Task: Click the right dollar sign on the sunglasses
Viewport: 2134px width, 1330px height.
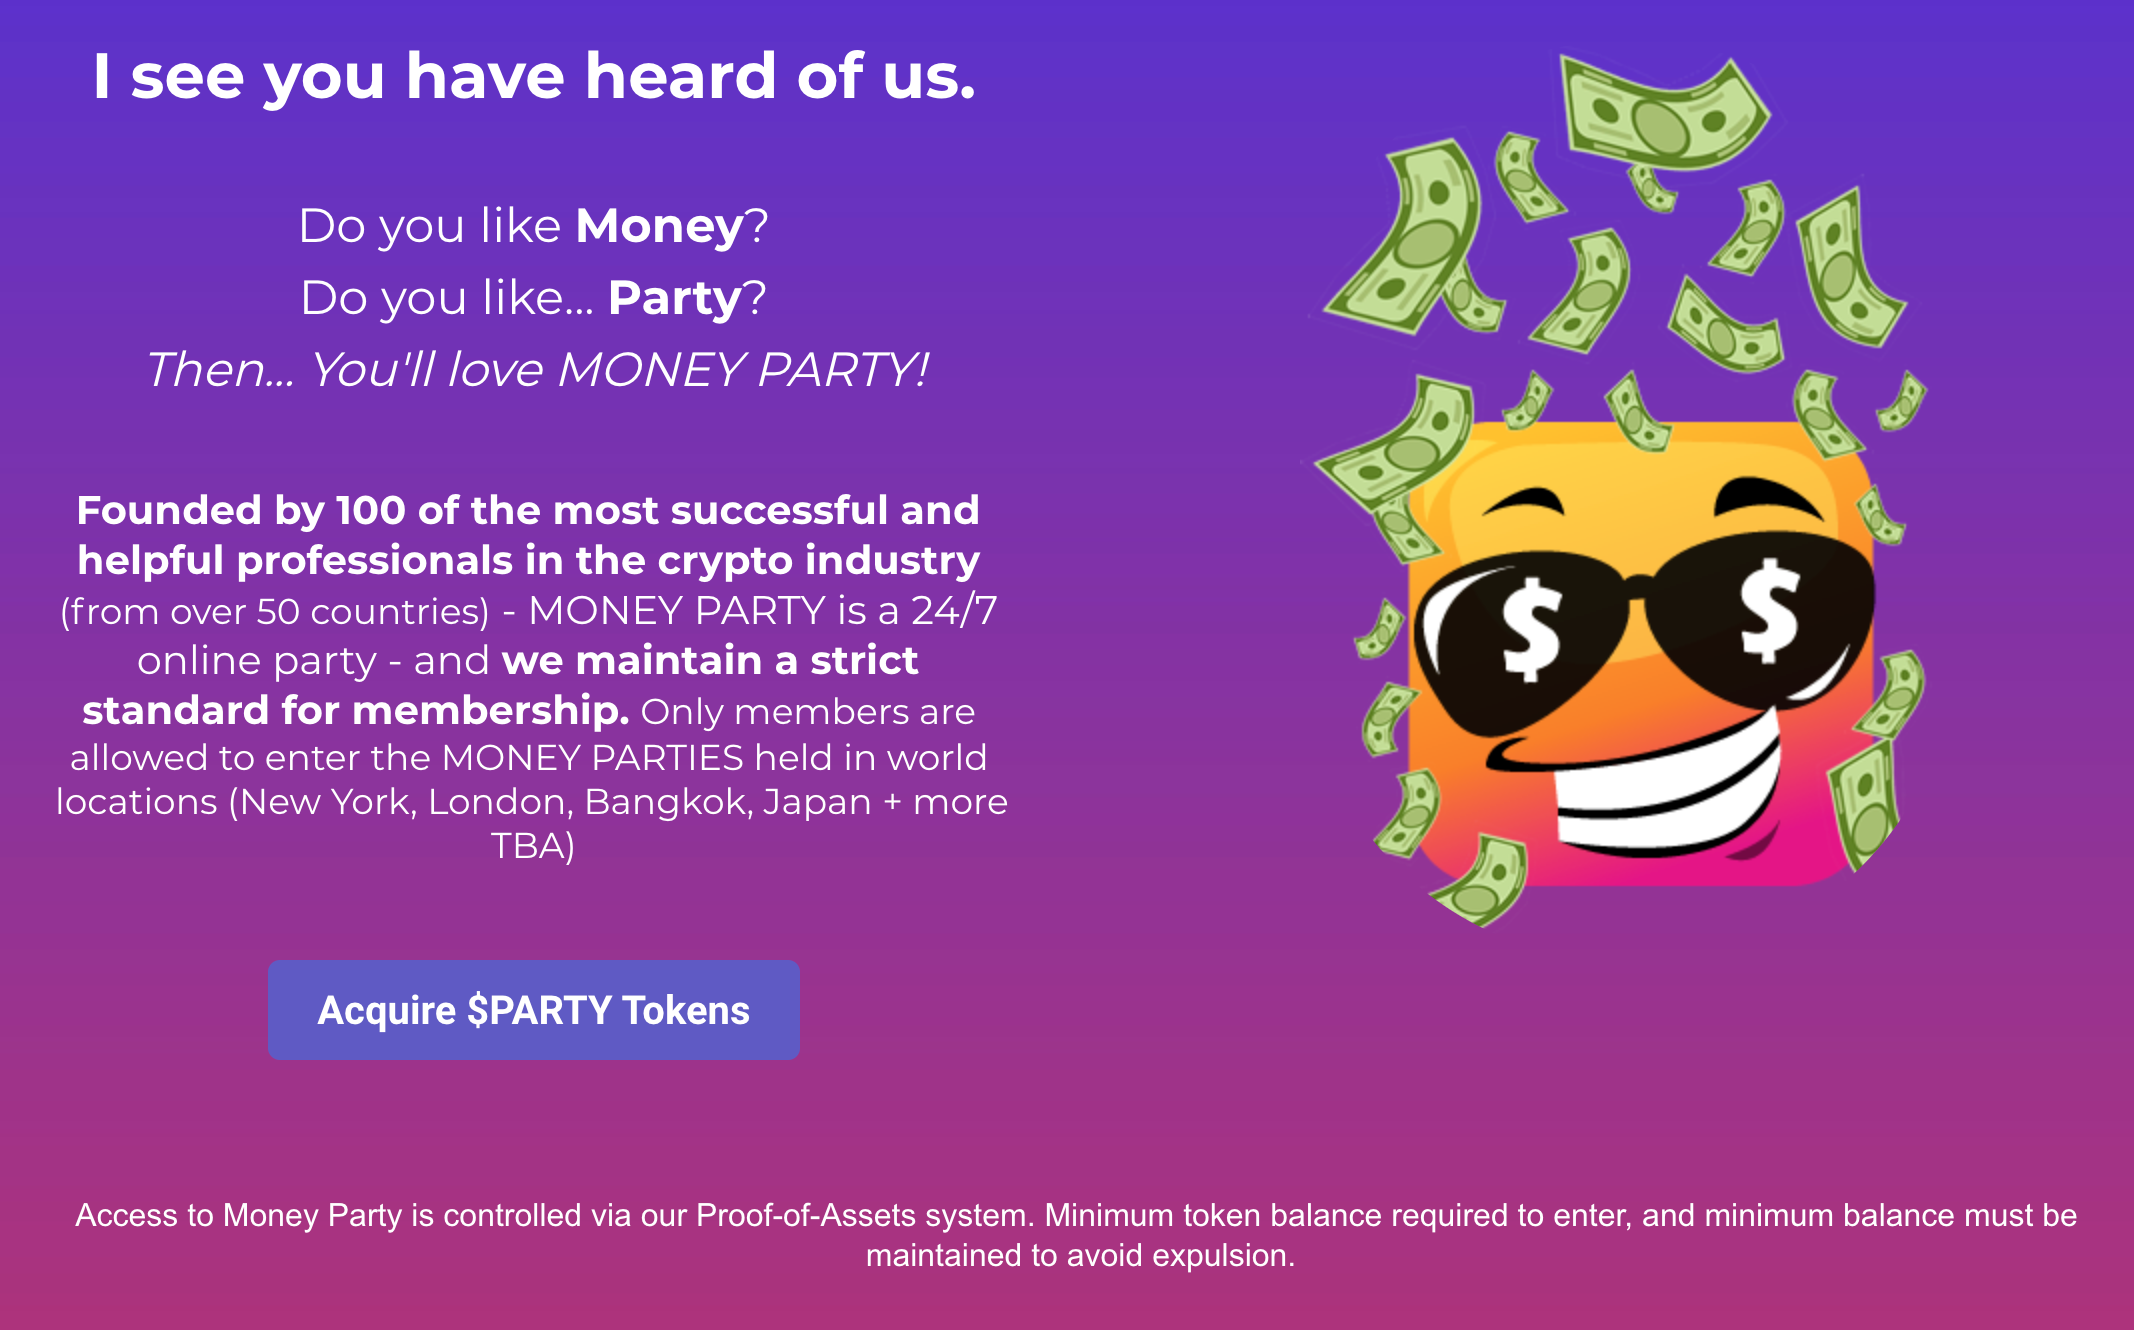Action: pyautogui.click(x=1768, y=610)
